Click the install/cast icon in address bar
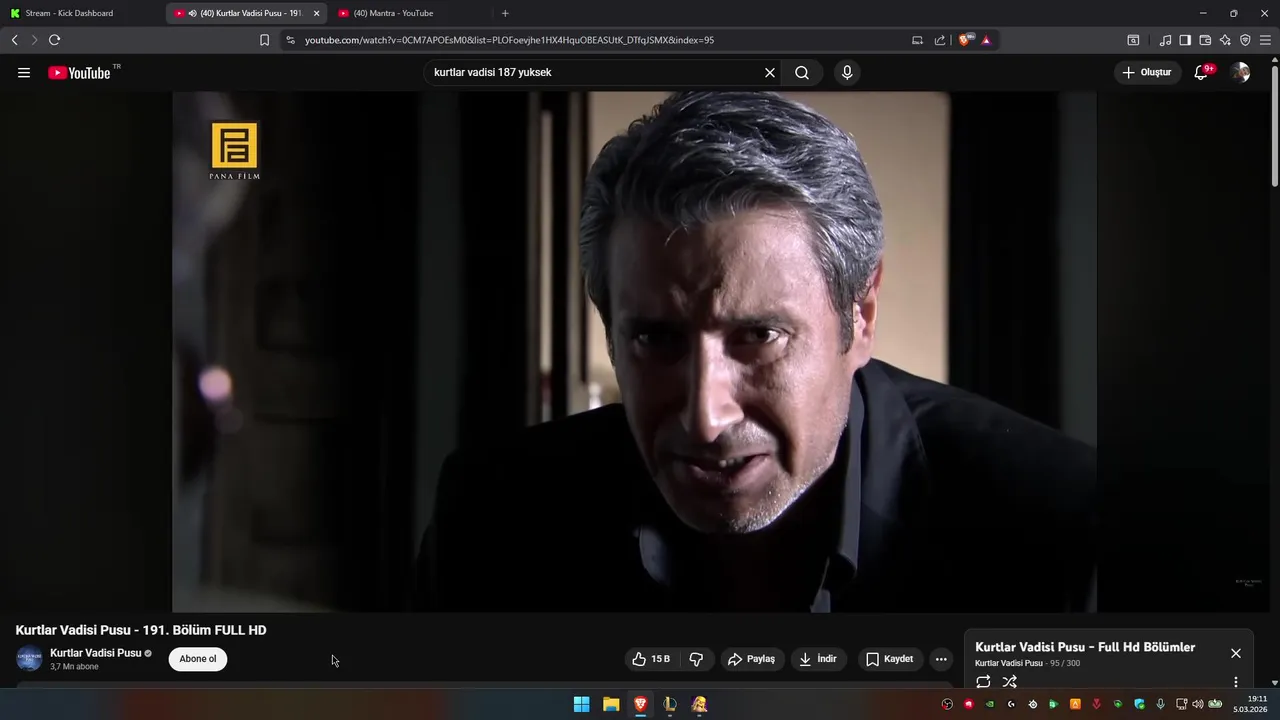Screen dimensions: 1280x720 (x=917, y=40)
